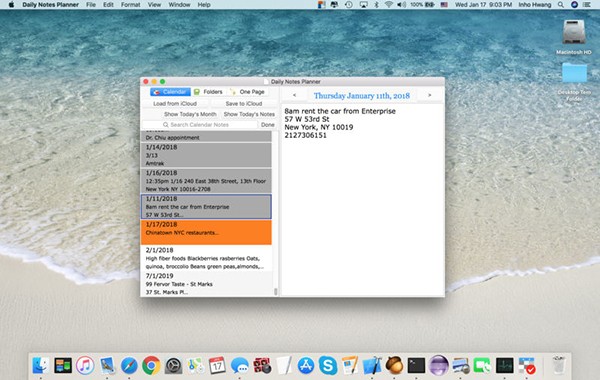Open Pages from the Dock
The width and height of the screenshot is (600, 380).
350,365
